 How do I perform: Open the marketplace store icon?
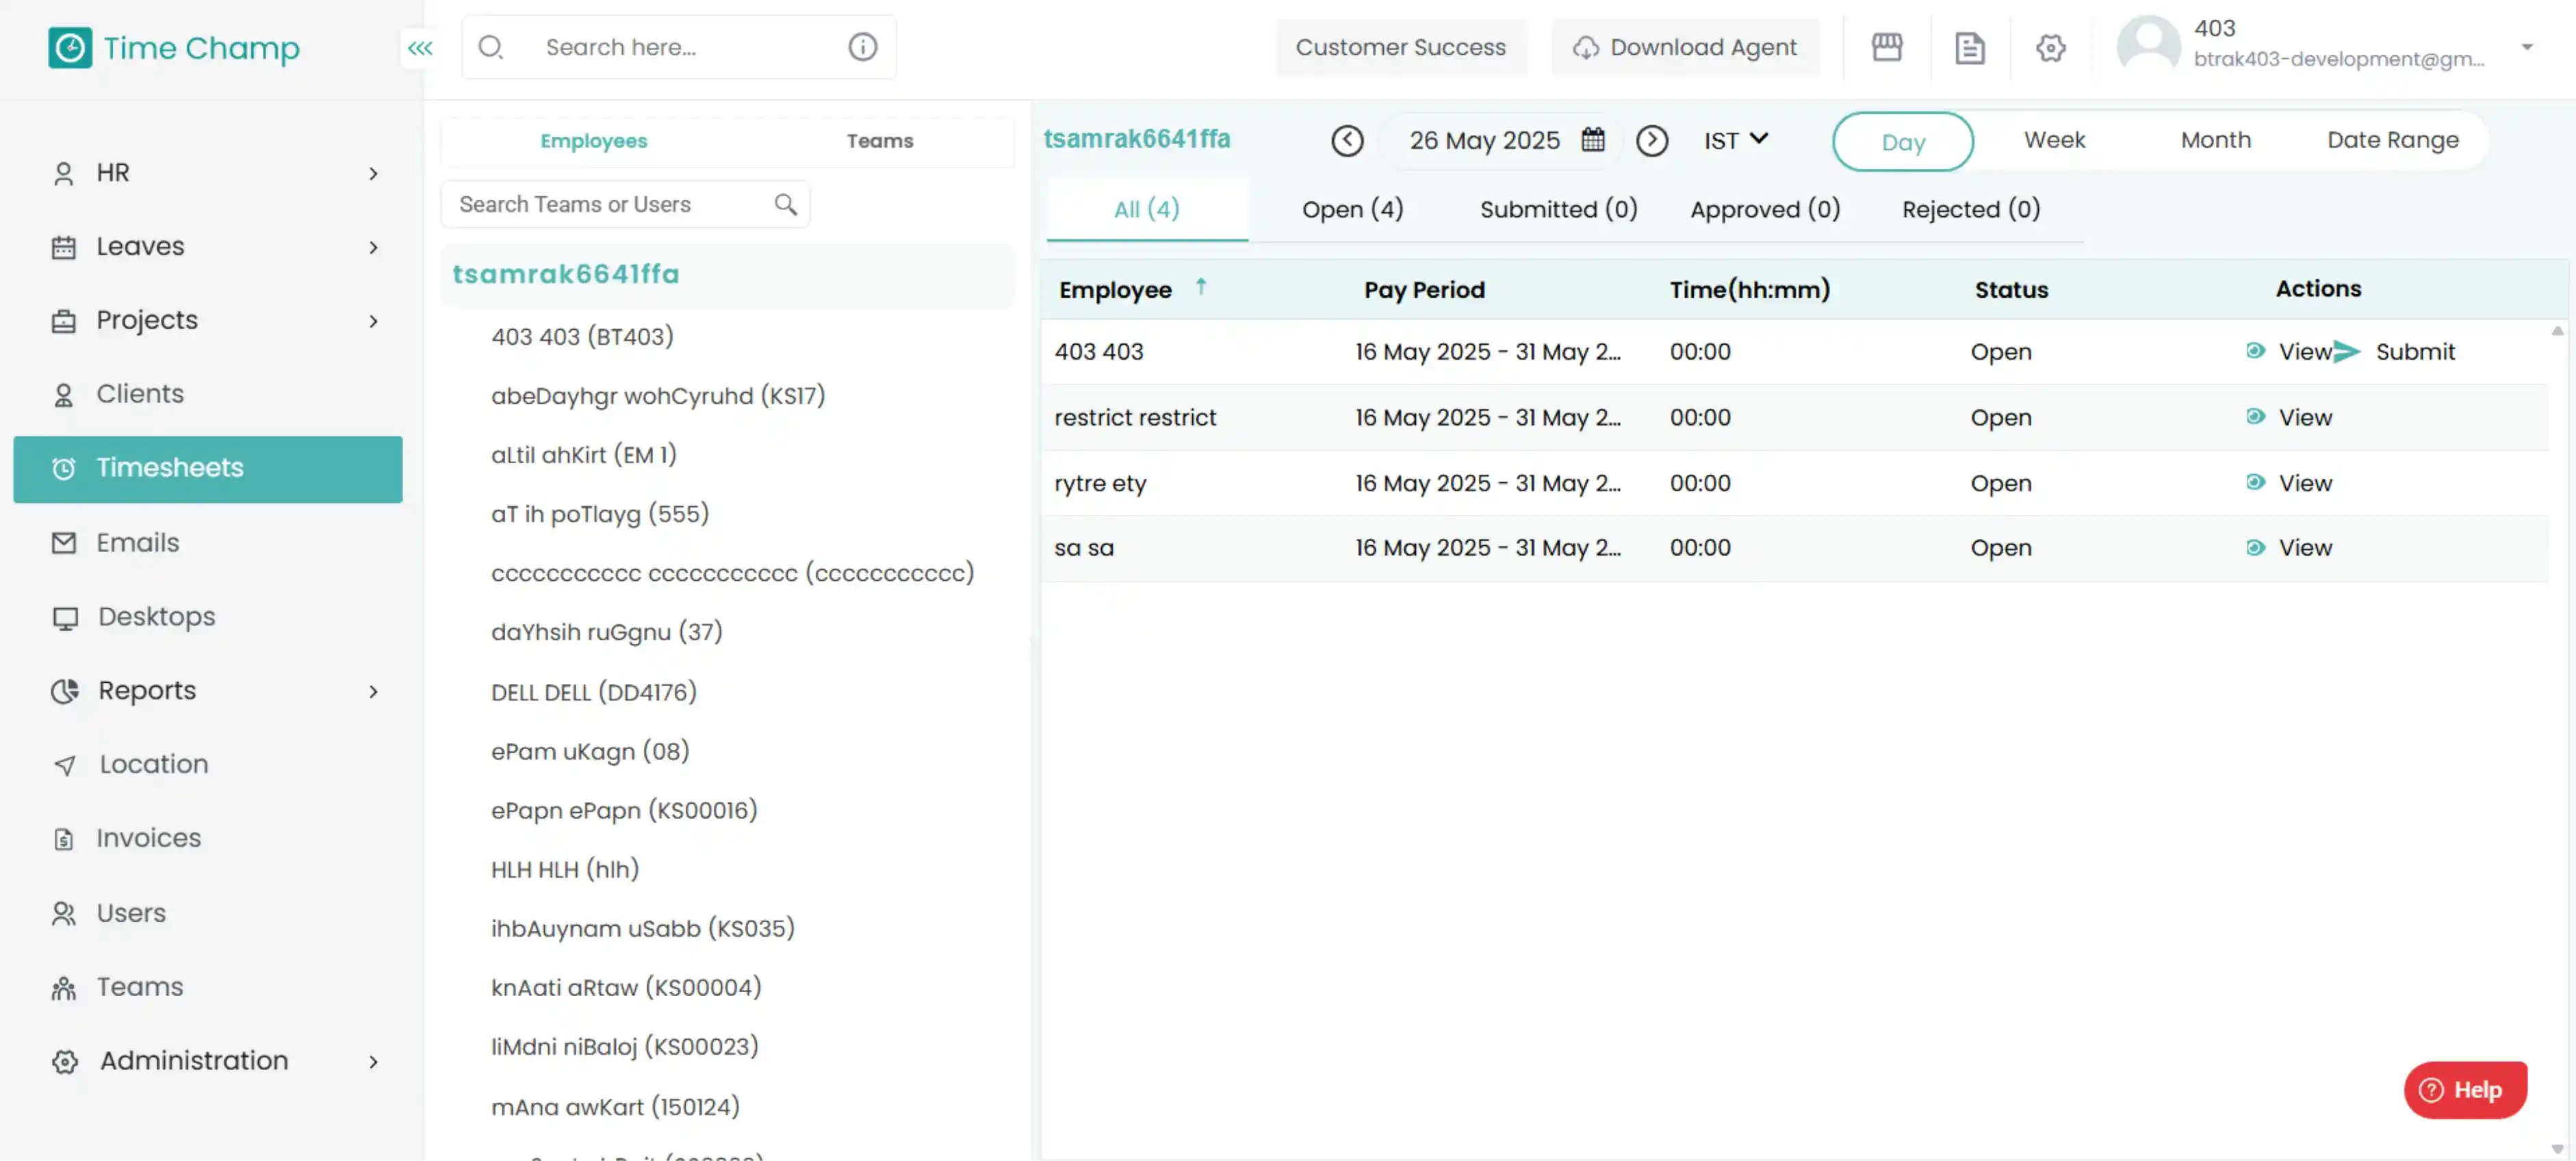click(x=1886, y=47)
